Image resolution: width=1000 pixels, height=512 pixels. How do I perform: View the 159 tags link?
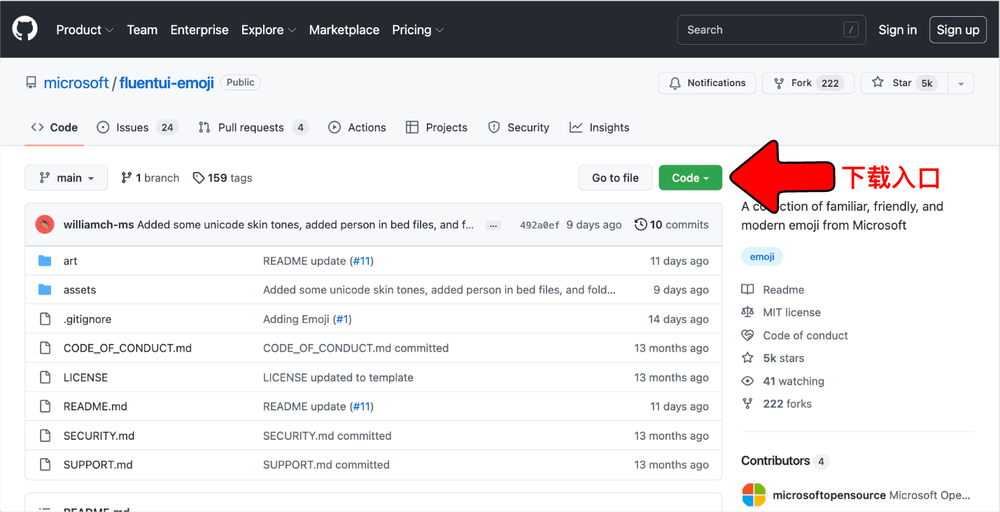tap(223, 178)
